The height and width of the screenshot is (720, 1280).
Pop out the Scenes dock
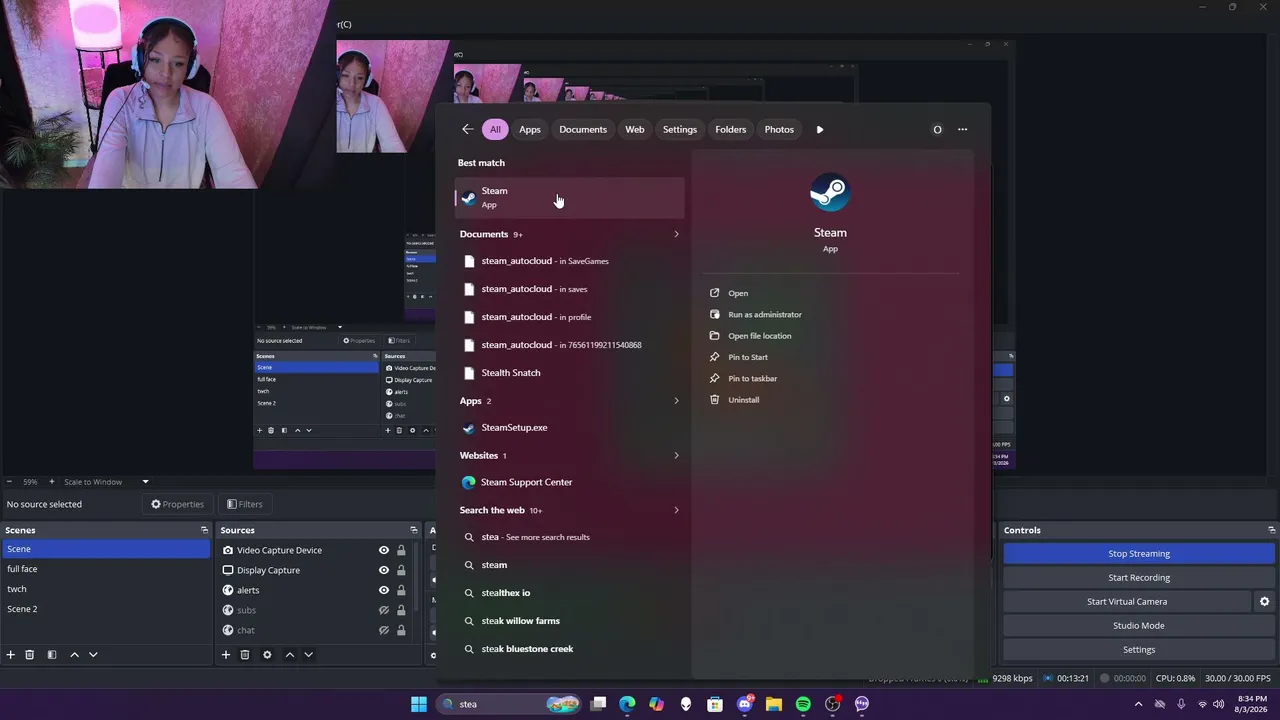[x=204, y=530]
